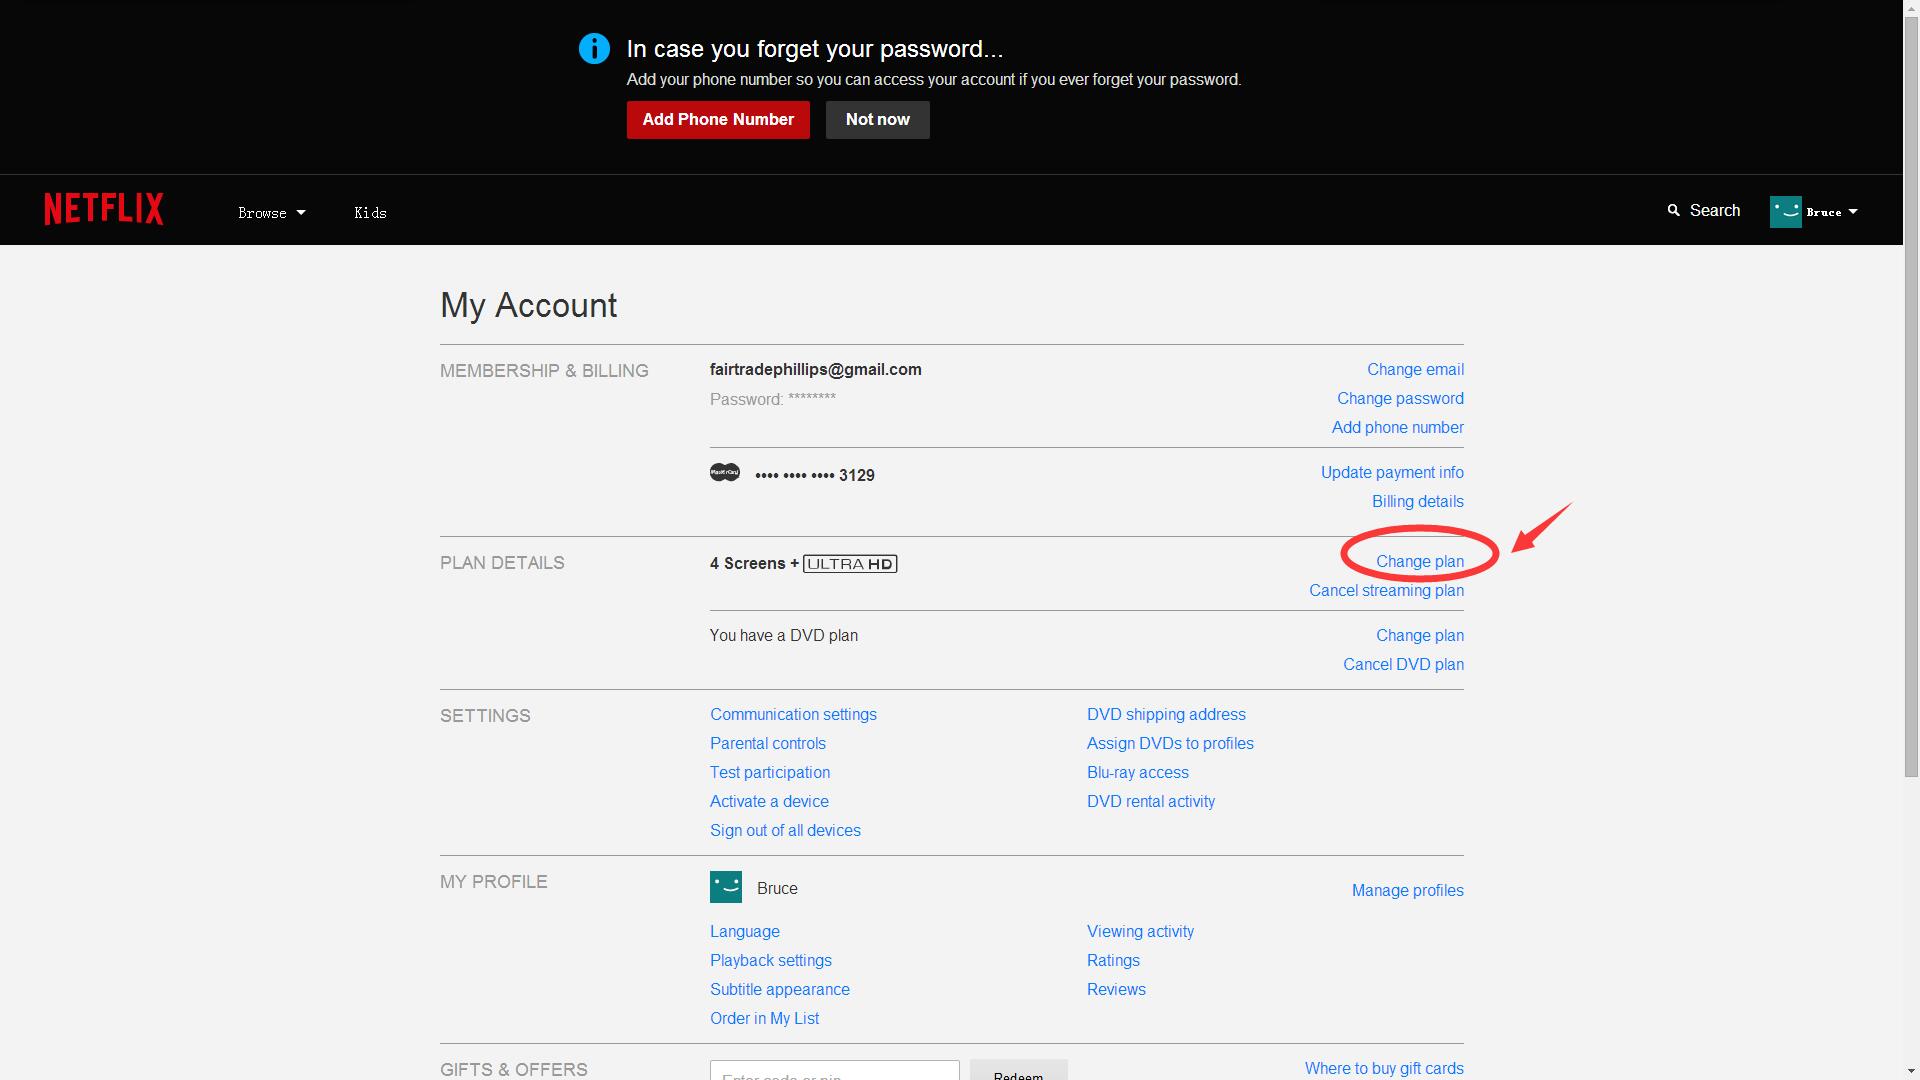
Task: Click Bruce's profile avatar under My Profile
Action: [726, 887]
